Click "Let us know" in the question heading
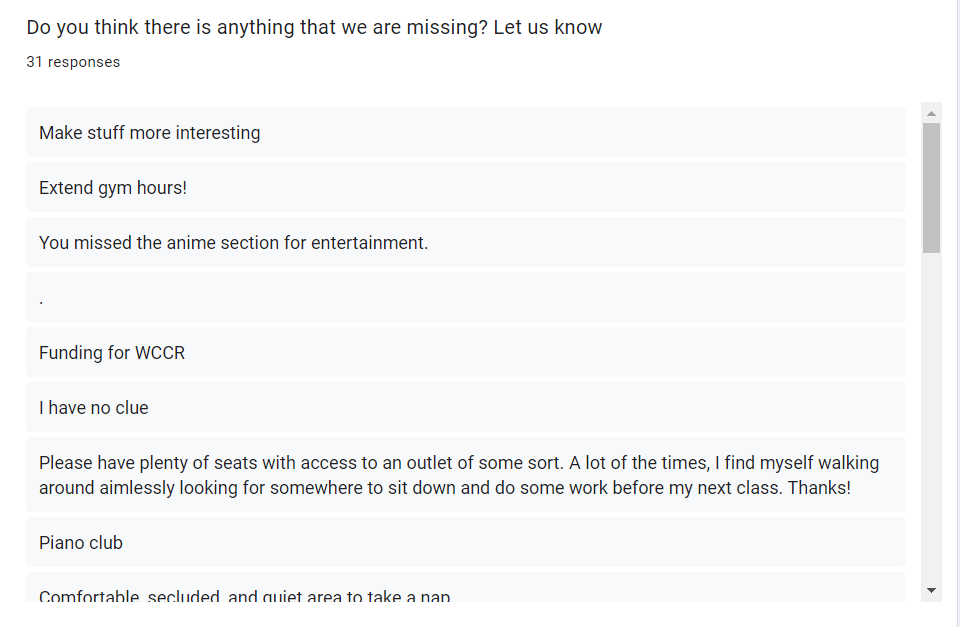Screen dimensions: 960x627 click(x=548, y=28)
